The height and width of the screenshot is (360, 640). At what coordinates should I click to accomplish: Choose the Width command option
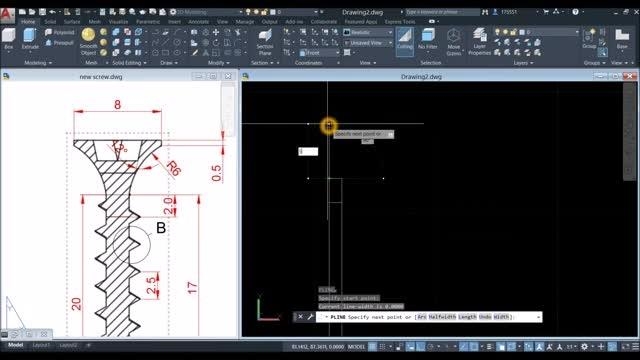pyautogui.click(x=501, y=317)
